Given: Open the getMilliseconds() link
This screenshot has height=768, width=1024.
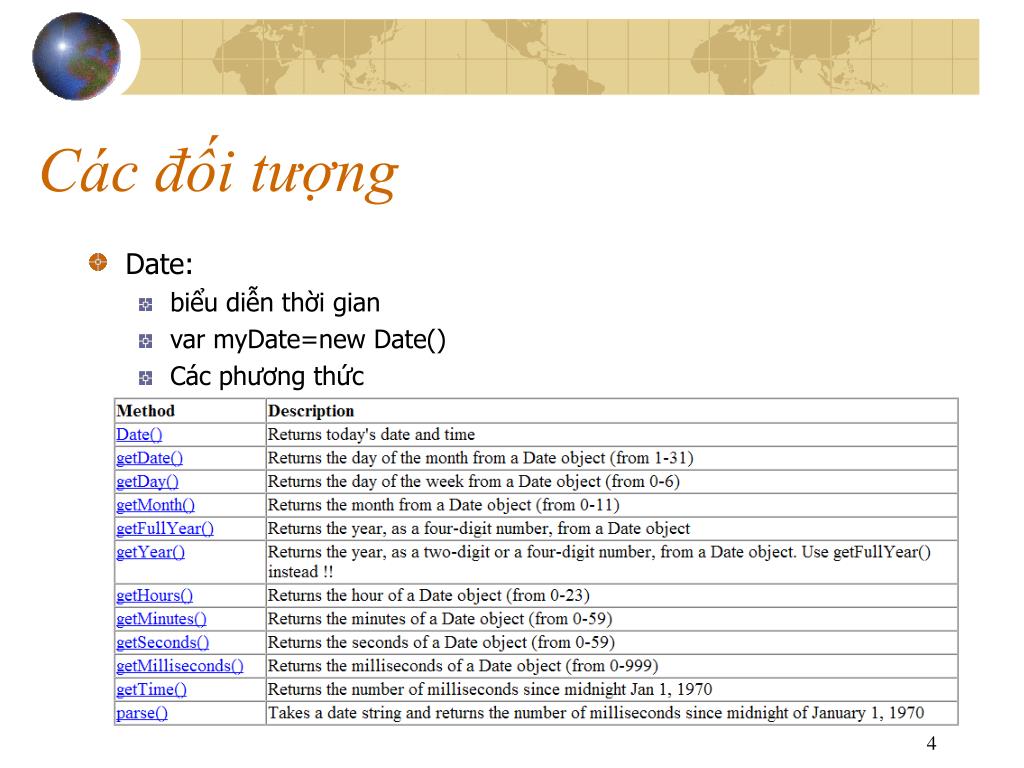Looking at the screenshot, I should (x=180, y=666).
